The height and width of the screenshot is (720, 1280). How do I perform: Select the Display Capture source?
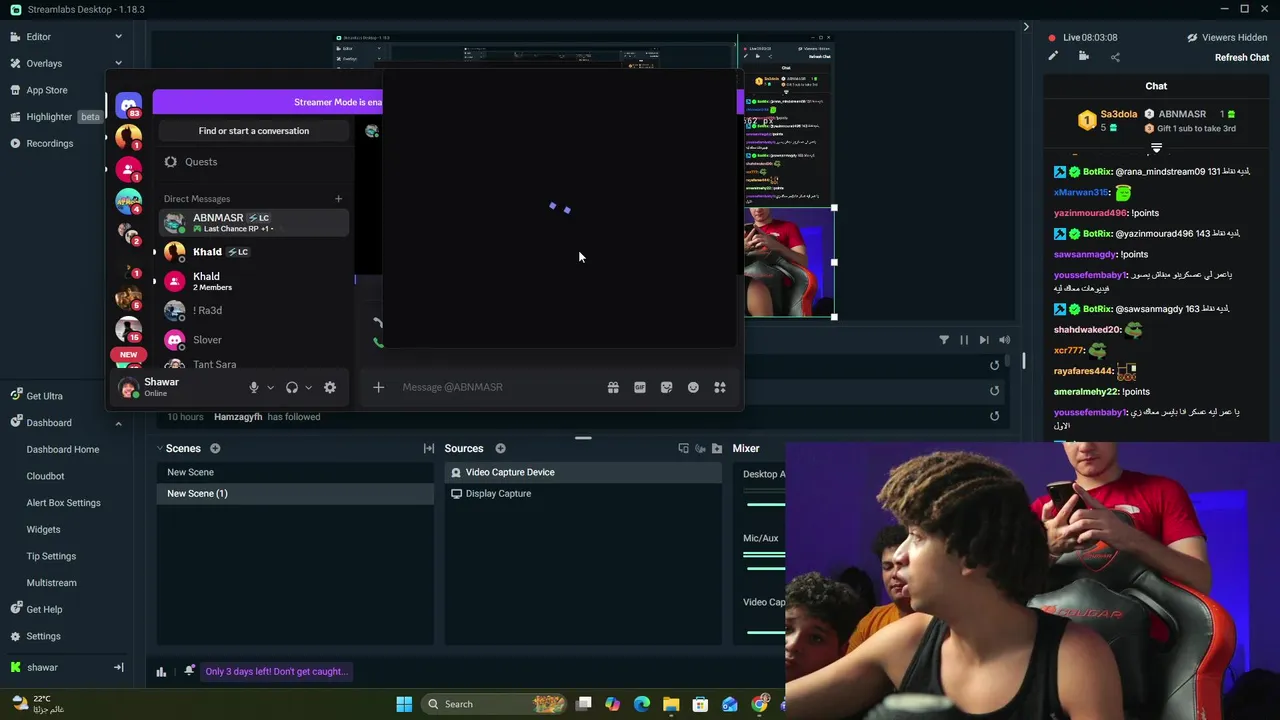click(x=583, y=494)
